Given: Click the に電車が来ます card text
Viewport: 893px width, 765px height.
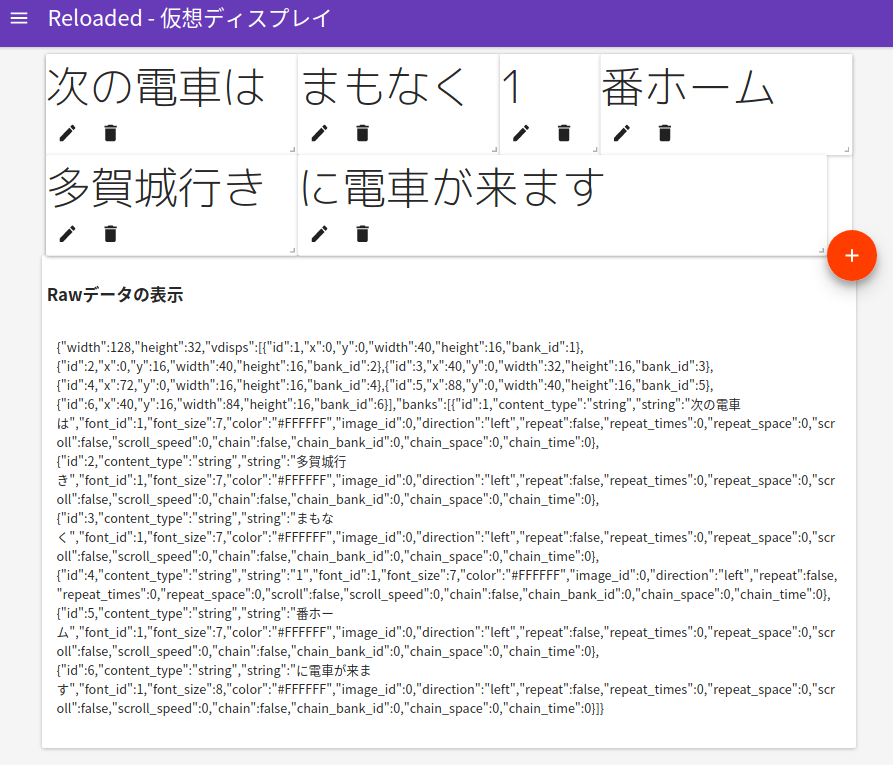Looking at the screenshot, I should click(452, 187).
